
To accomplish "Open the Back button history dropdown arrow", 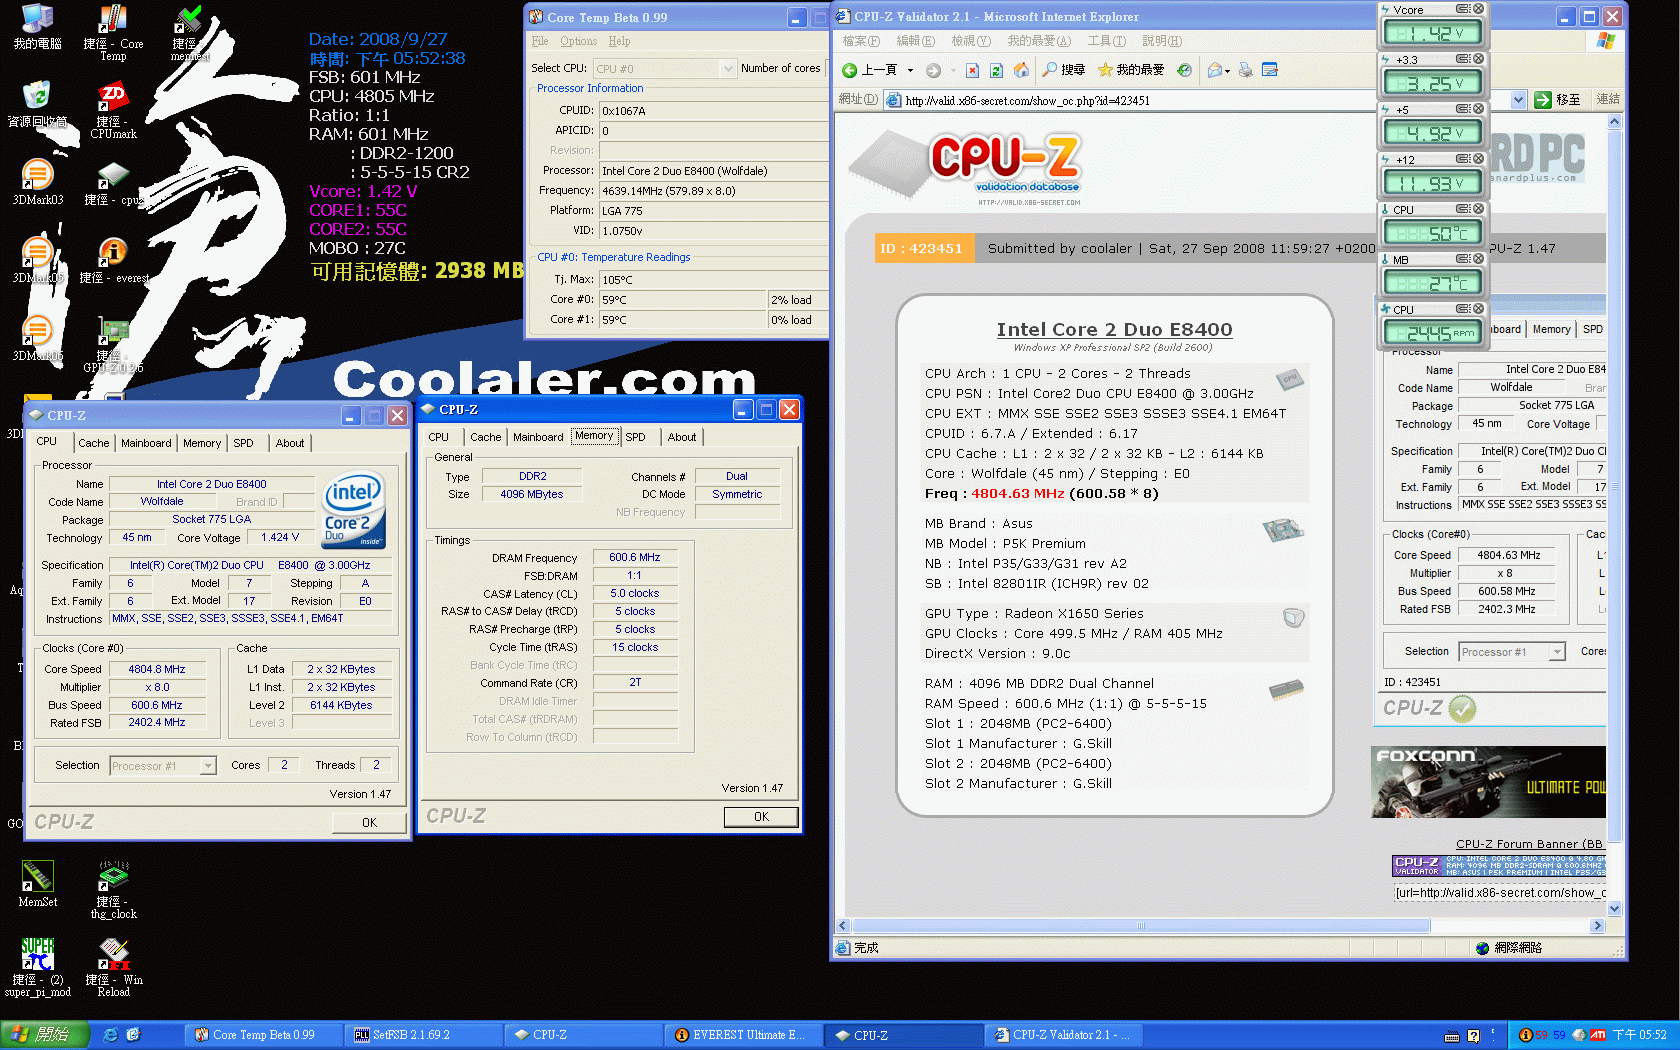I will tap(910, 70).
